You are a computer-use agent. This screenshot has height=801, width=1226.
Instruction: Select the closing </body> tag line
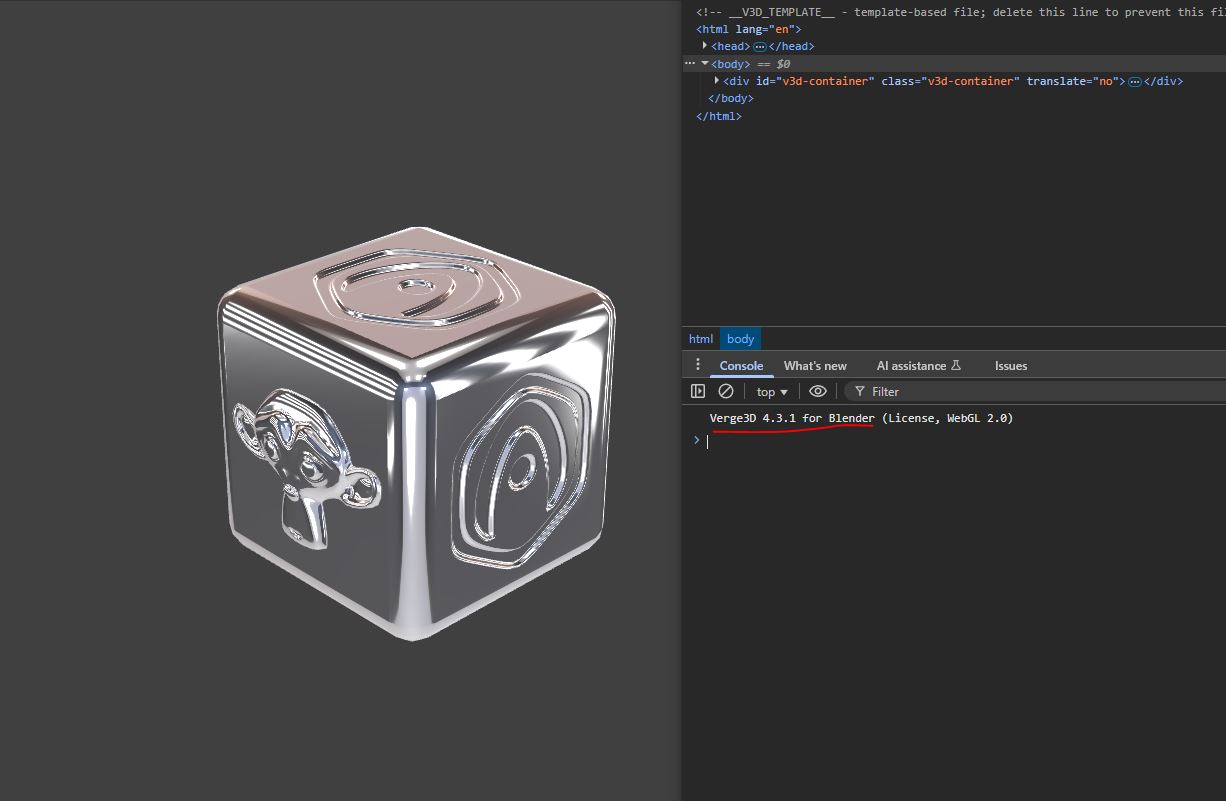[x=731, y=98]
